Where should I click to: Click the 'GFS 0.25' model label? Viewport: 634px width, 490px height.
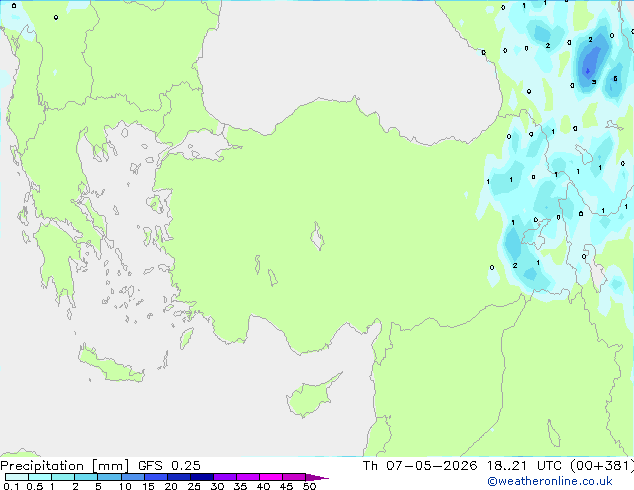[169, 466]
